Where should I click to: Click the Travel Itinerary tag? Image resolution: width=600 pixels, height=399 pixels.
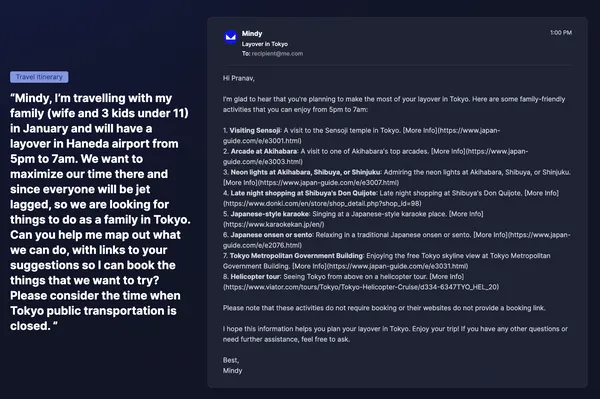pos(39,77)
